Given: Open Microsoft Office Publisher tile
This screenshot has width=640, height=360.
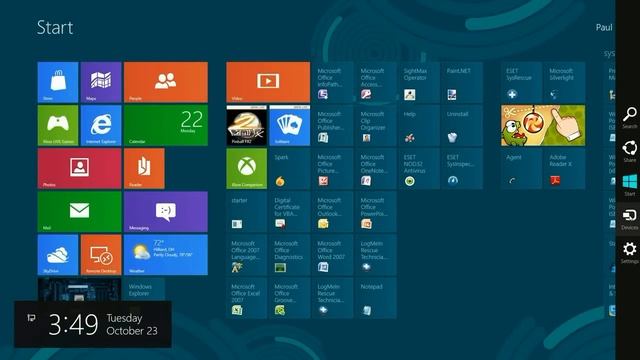Looking at the screenshot, I should click(x=333, y=125).
